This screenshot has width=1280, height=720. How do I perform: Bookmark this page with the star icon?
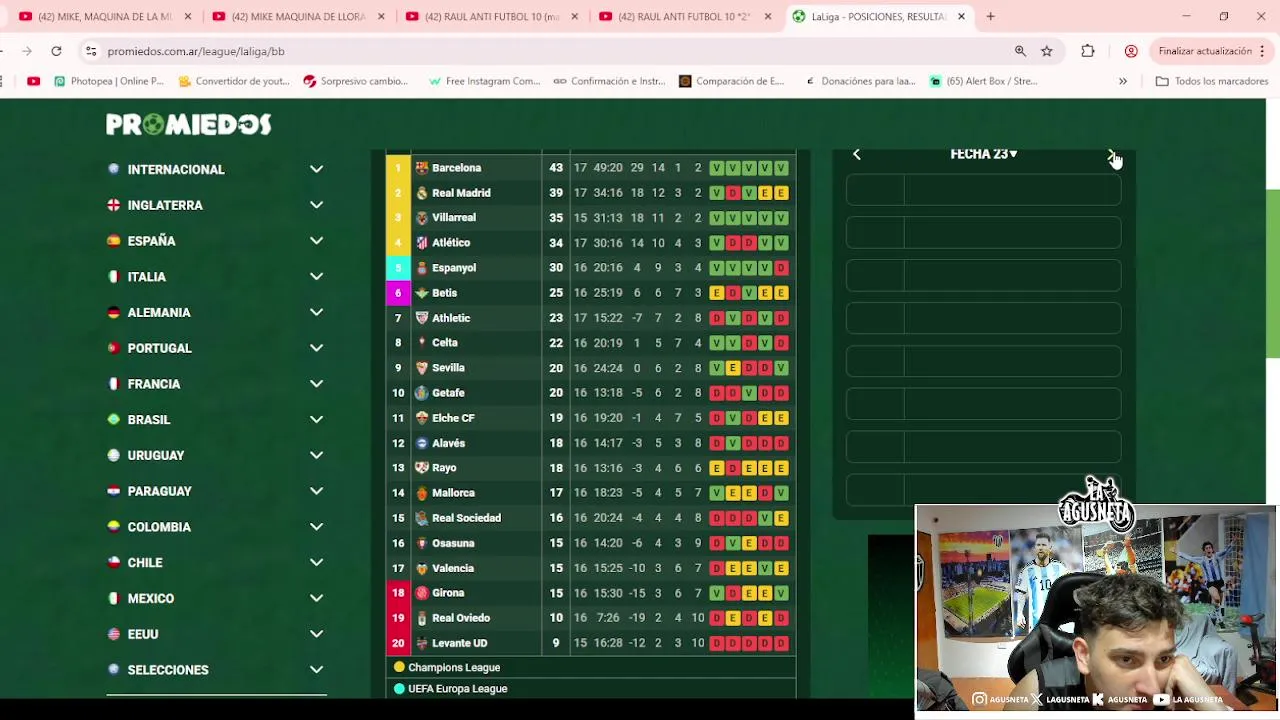point(1047,51)
